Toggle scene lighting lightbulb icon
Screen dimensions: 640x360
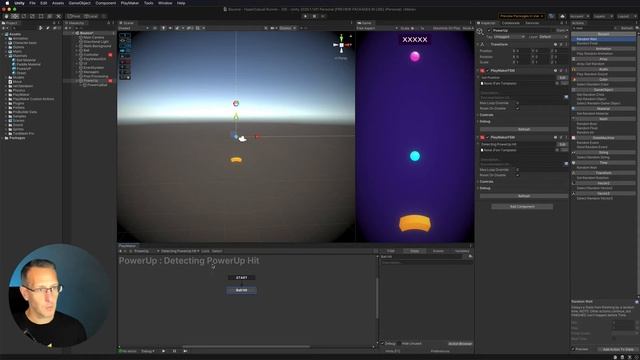pos(163,28)
